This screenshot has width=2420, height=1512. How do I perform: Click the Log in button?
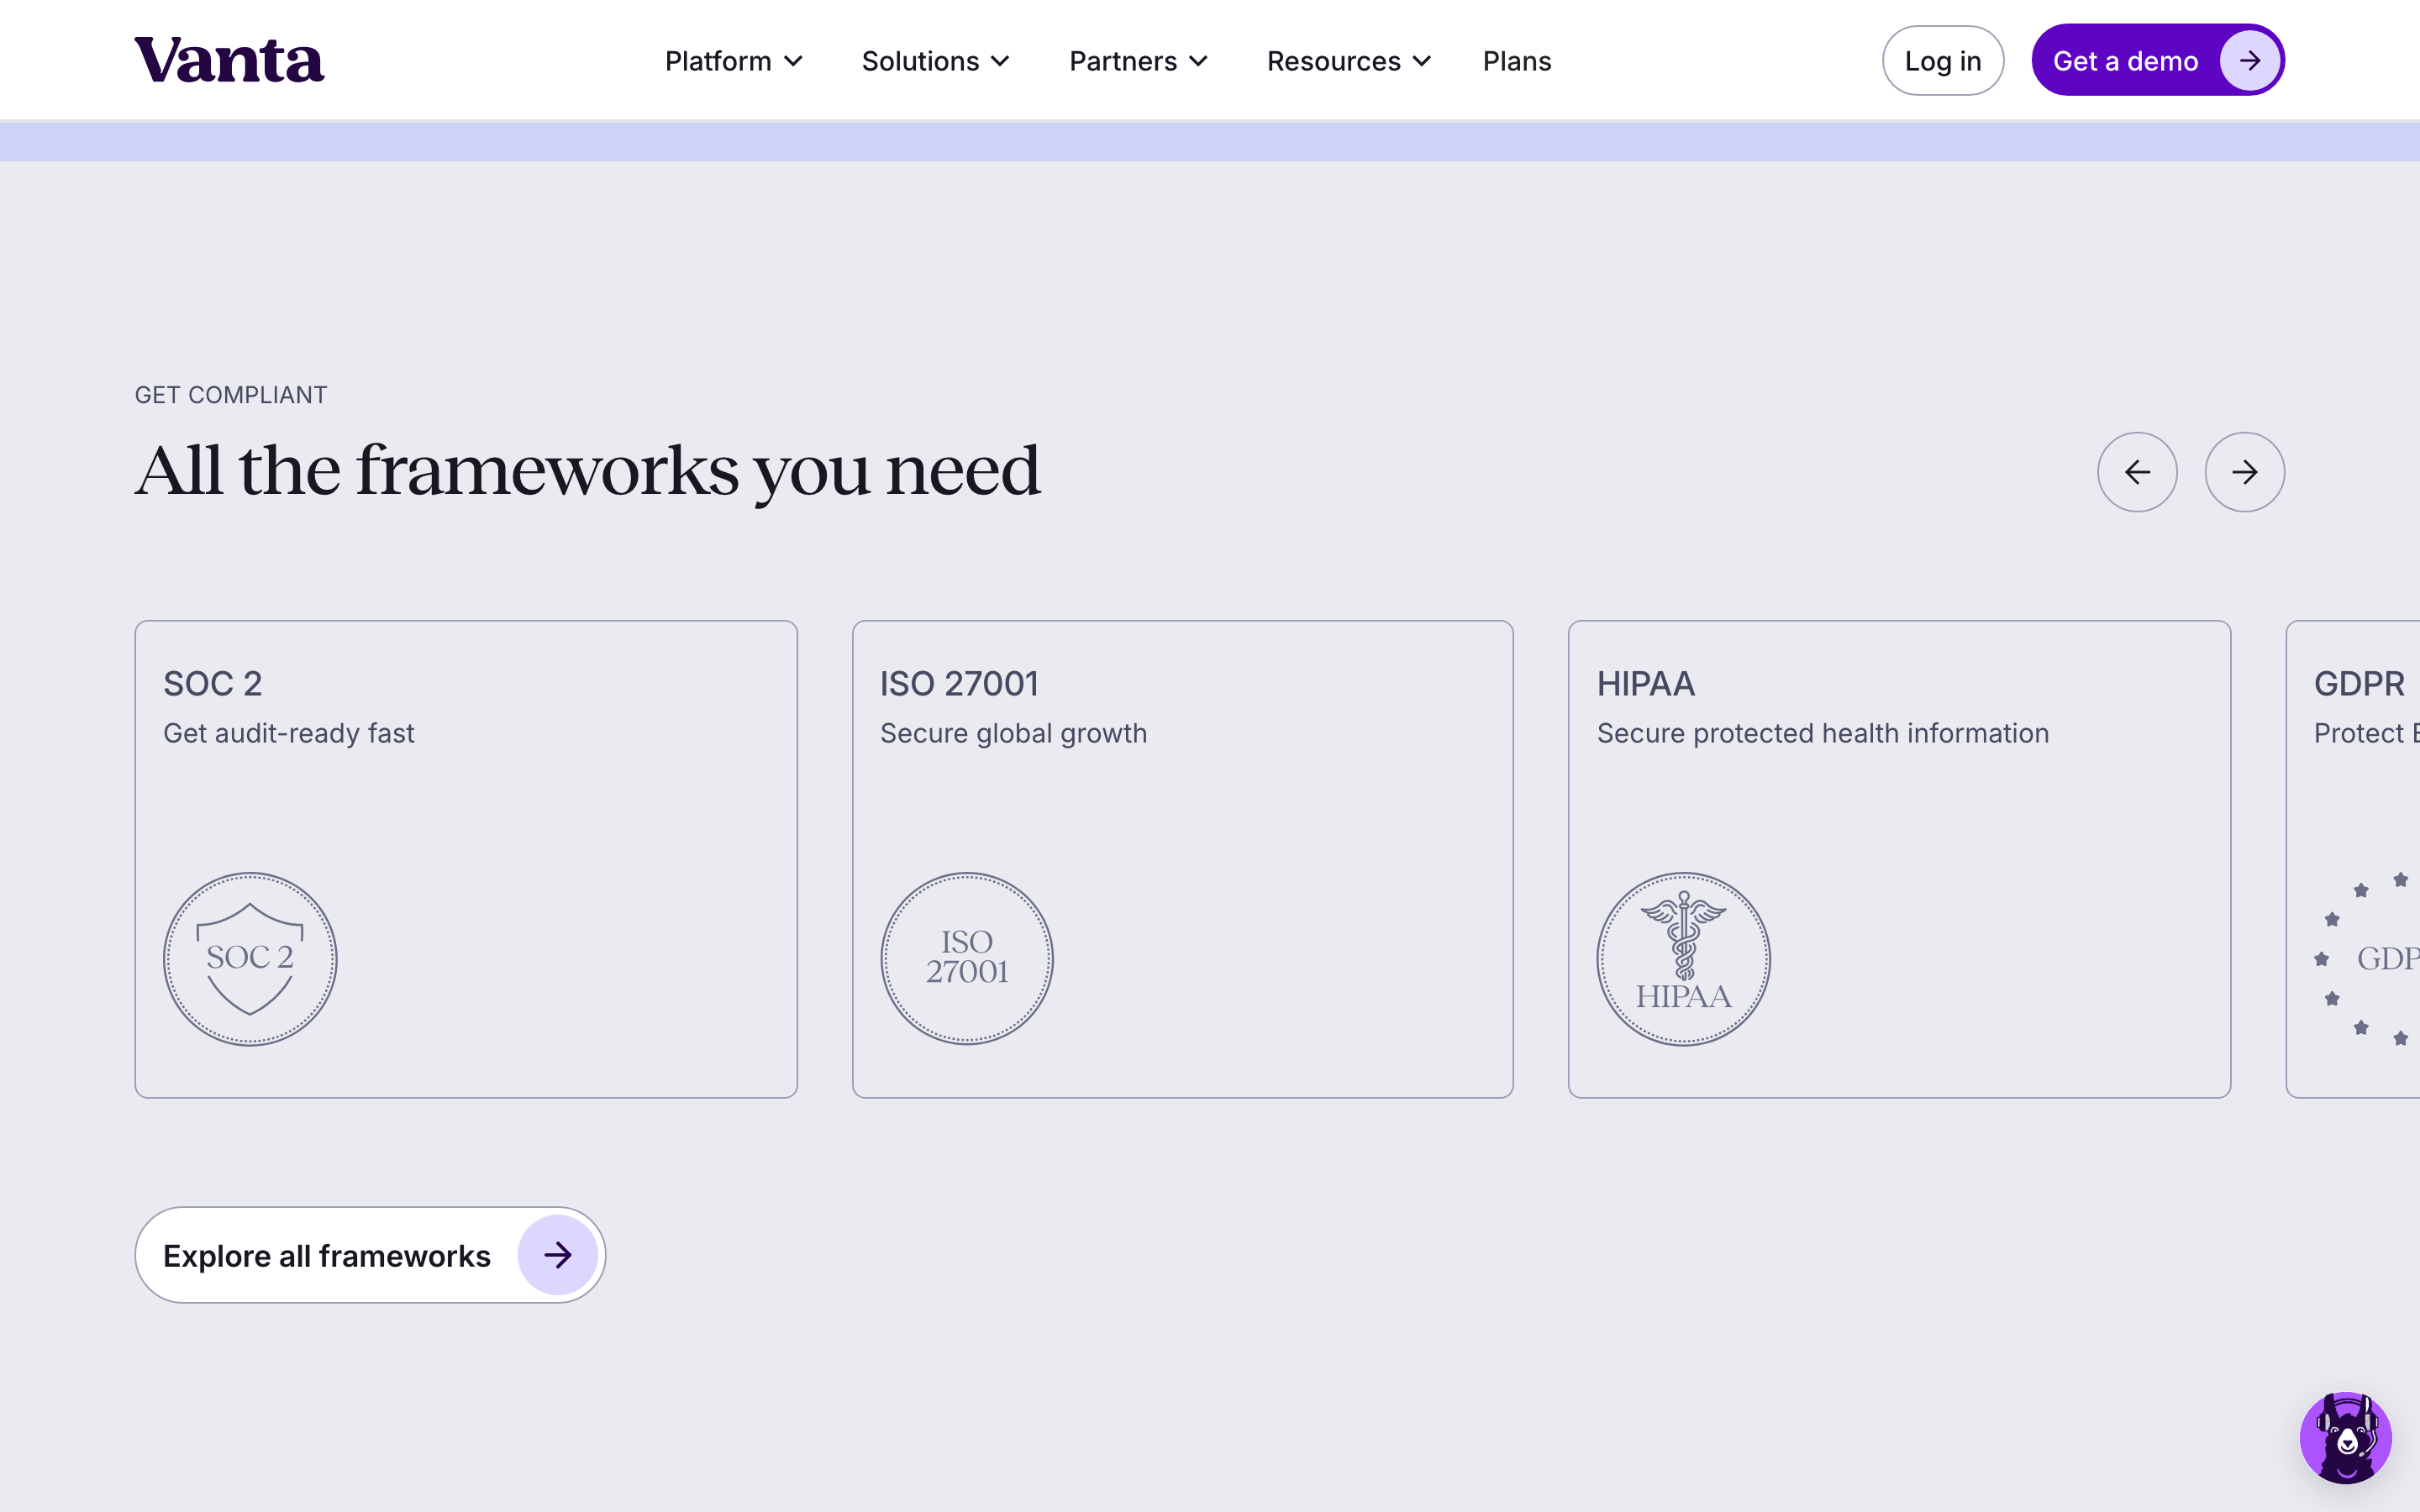1942,61
